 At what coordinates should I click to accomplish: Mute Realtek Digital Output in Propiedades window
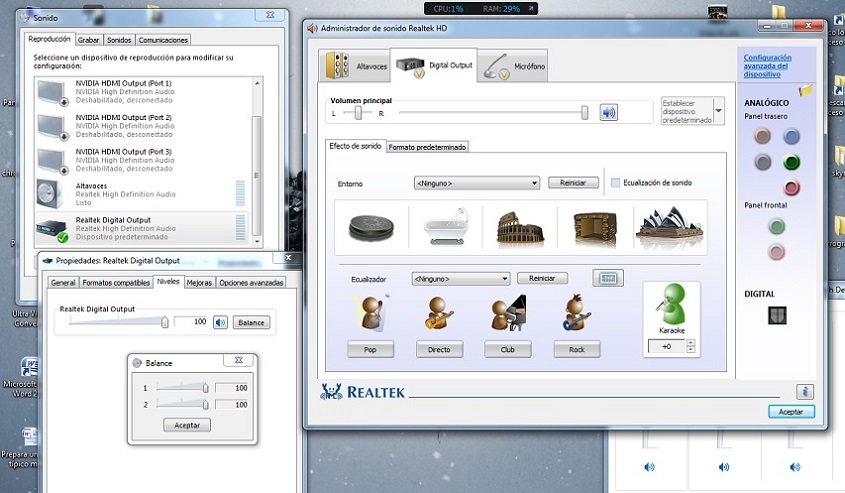point(220,322)
